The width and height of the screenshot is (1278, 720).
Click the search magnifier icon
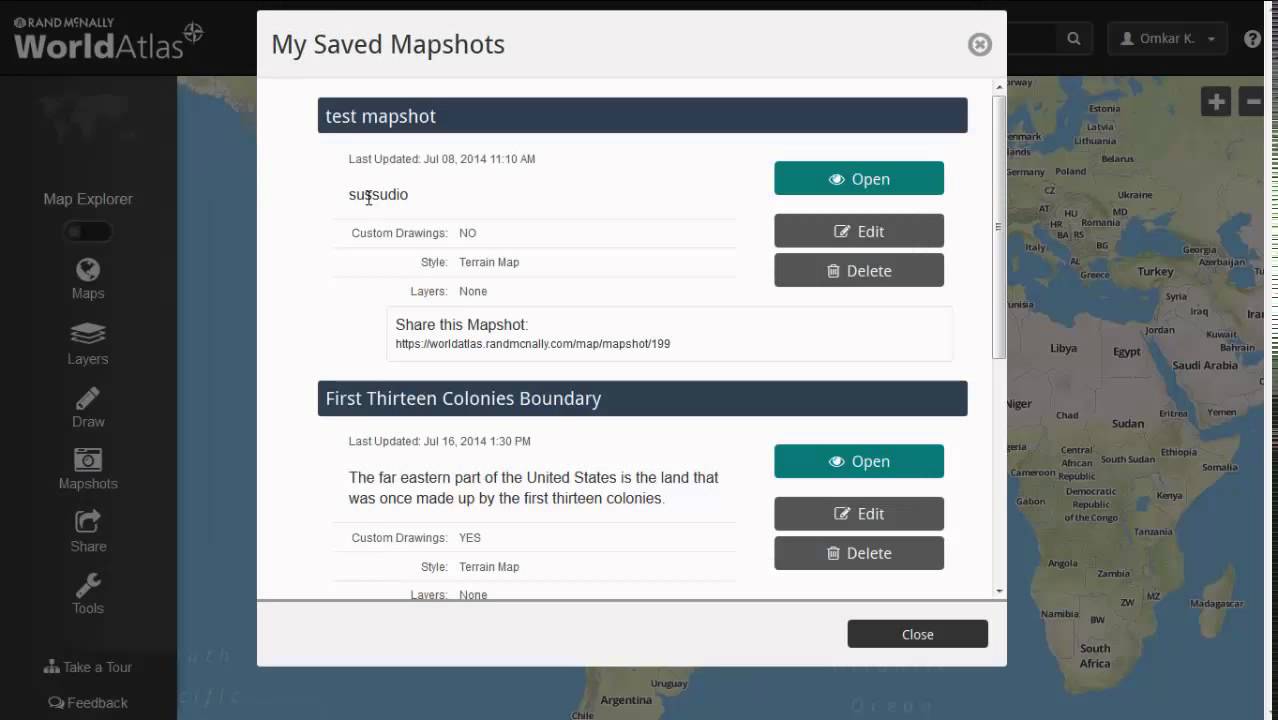tap(1073, 39)
